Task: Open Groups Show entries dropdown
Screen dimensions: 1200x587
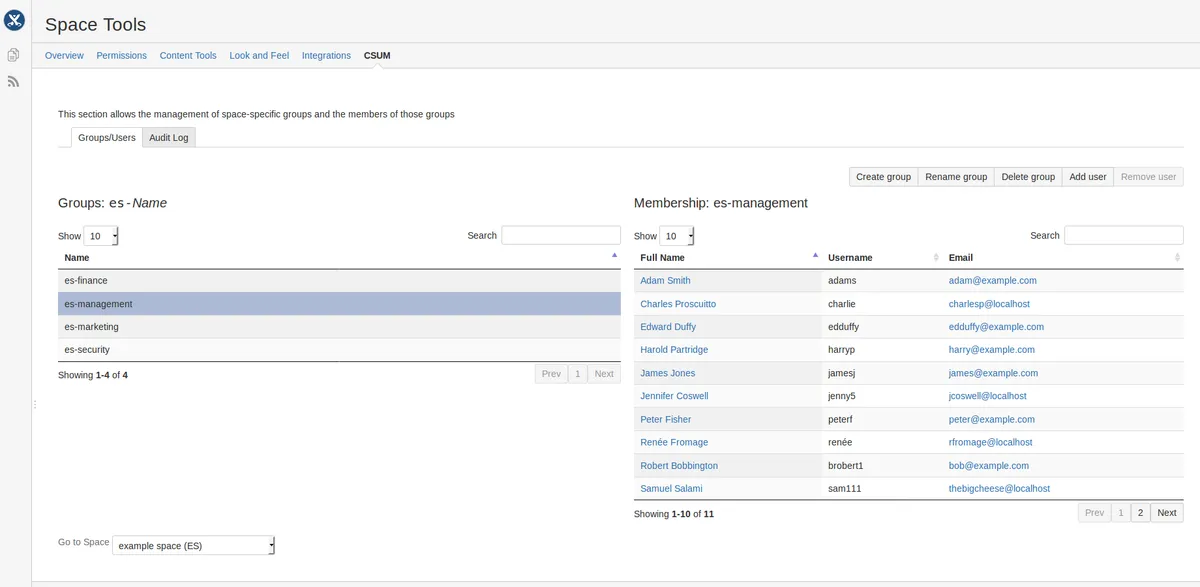Action: [101, 236]
